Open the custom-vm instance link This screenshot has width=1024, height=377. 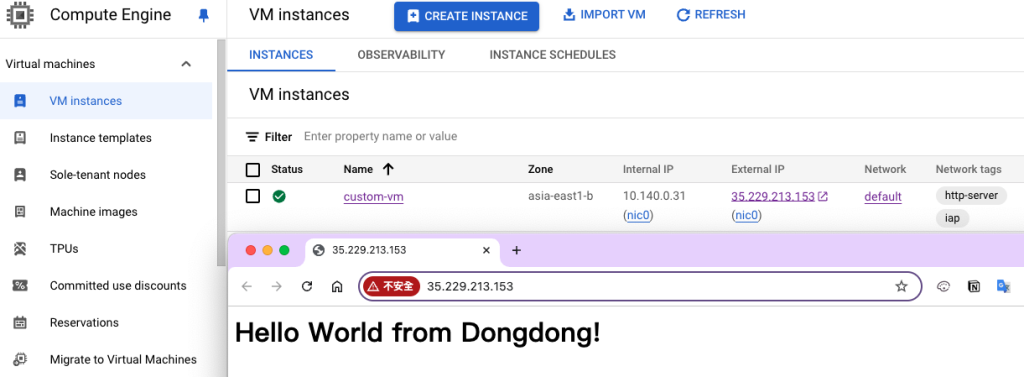[x=374, y=196]
